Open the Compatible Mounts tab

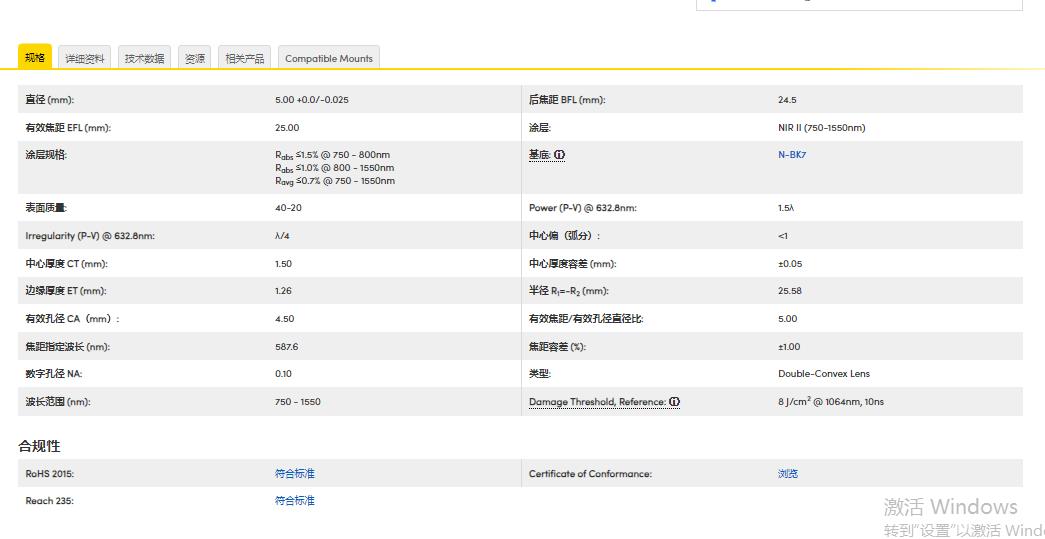point(328,59)
